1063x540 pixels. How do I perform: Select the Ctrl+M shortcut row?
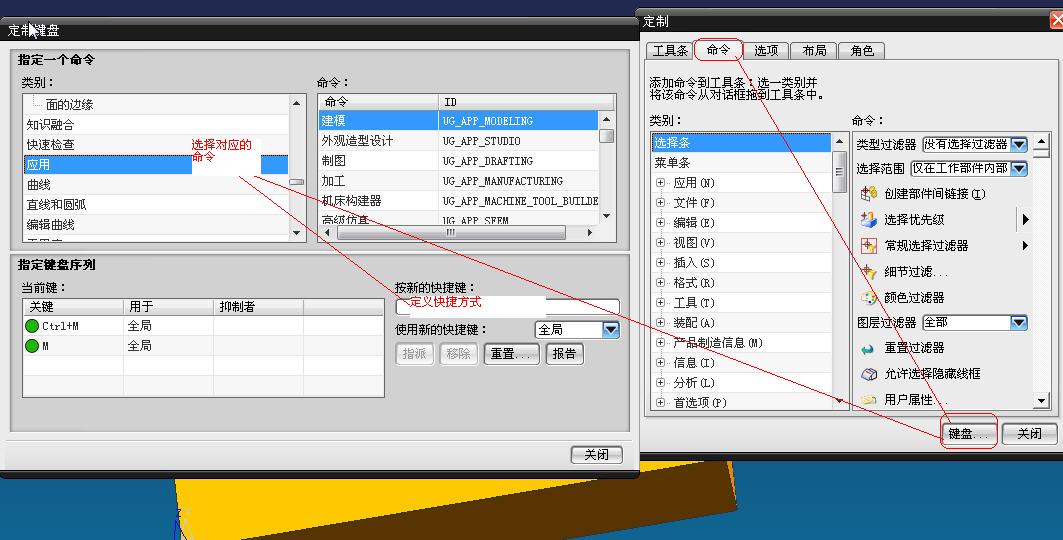[203, 326]
